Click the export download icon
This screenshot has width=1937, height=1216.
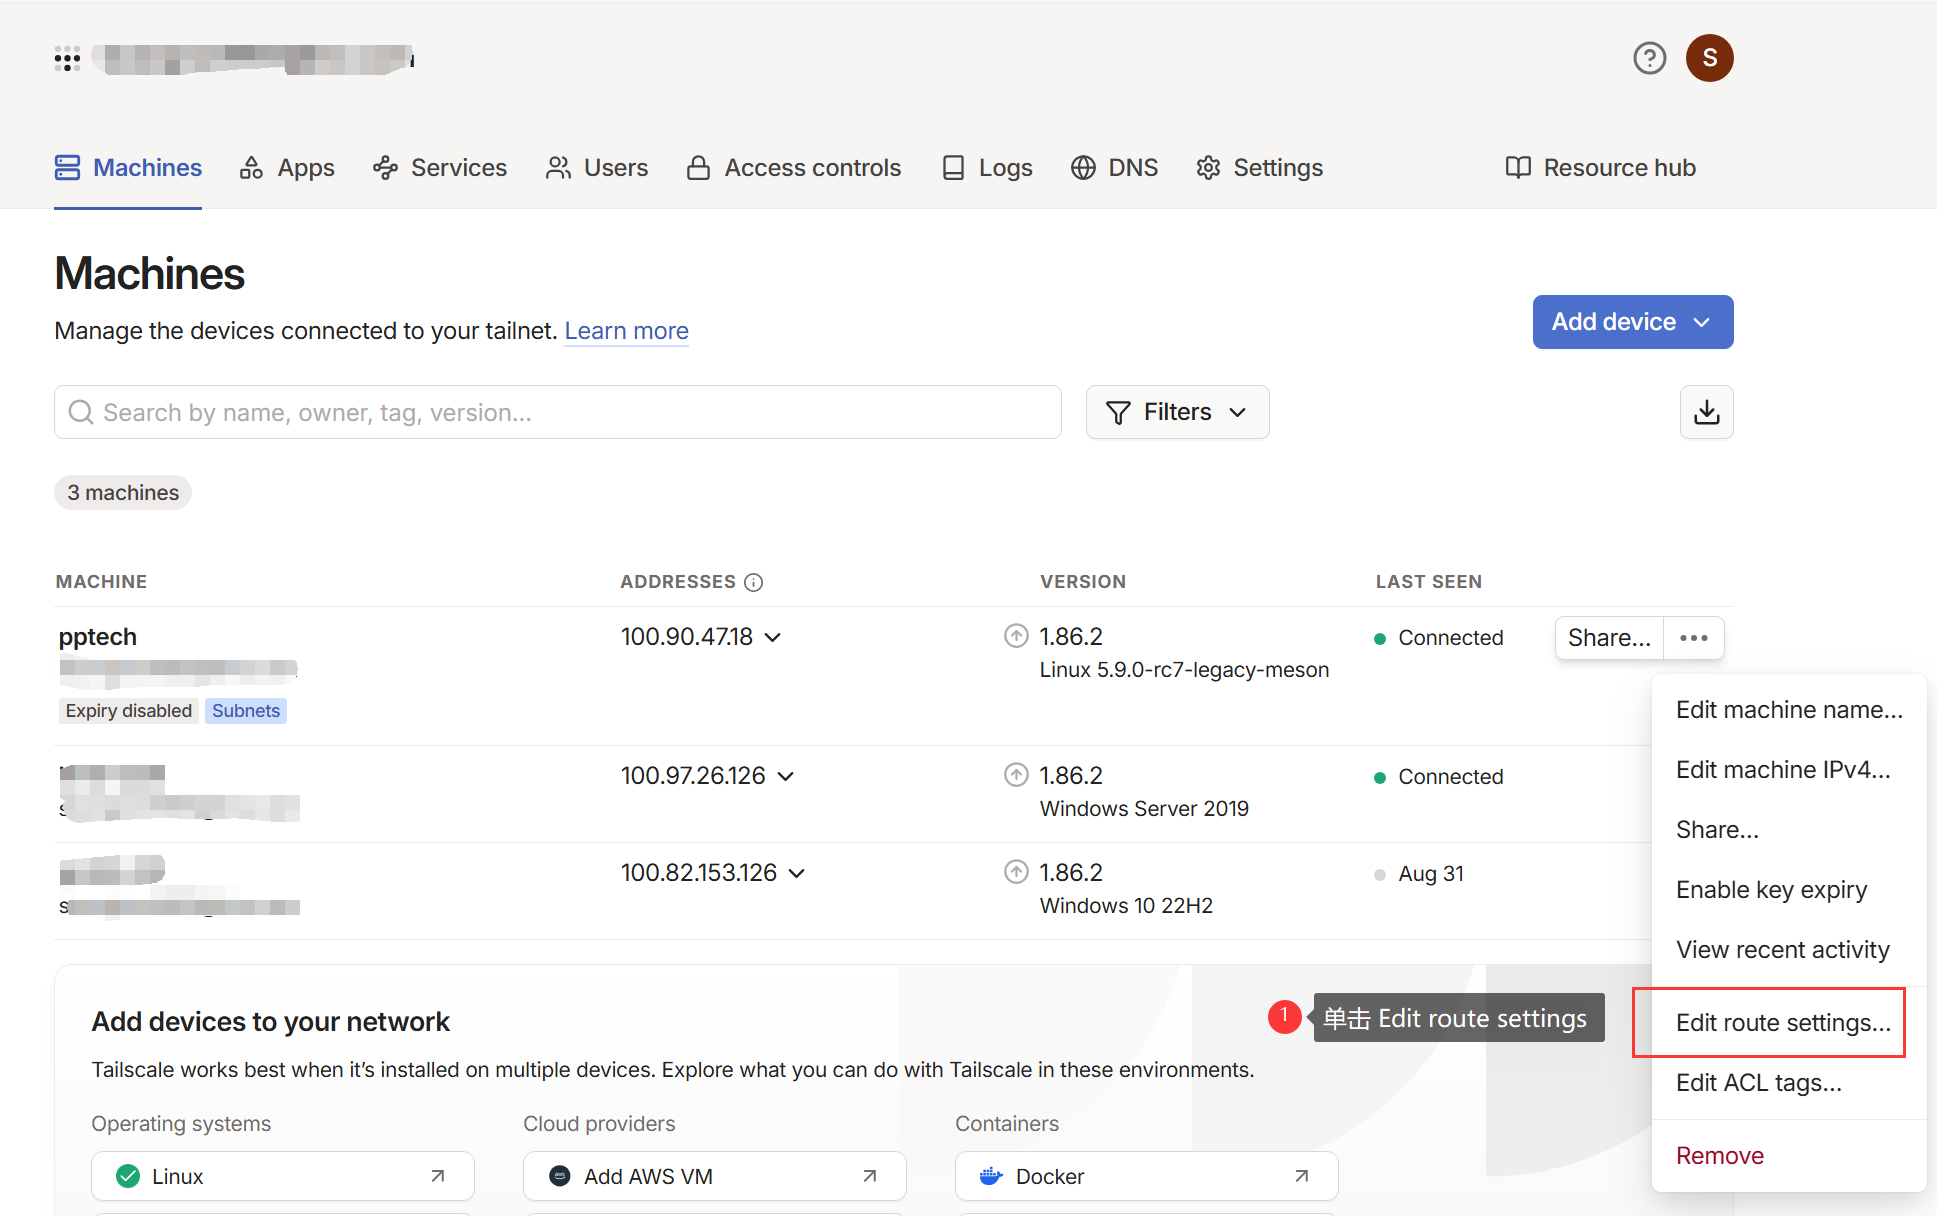(x=1706, y=412)
